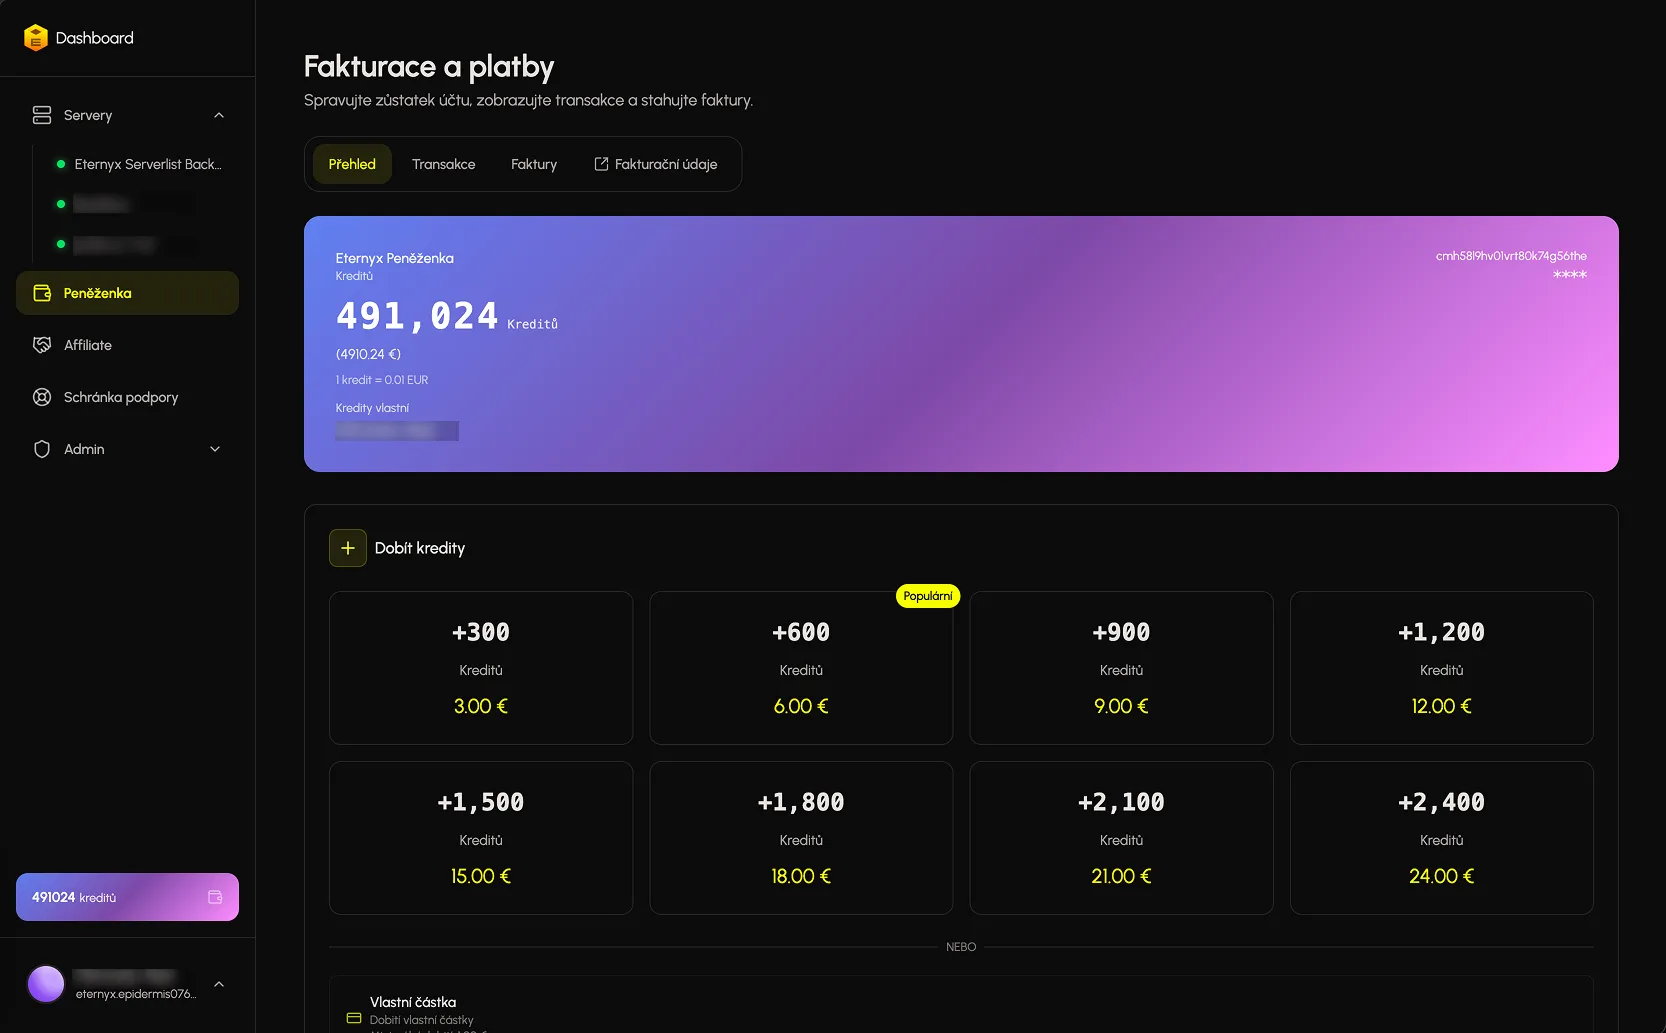This screenshot has width=1666, height=1033.
Task: Expand the user account menu chevron
Action: tap(219, 984)
